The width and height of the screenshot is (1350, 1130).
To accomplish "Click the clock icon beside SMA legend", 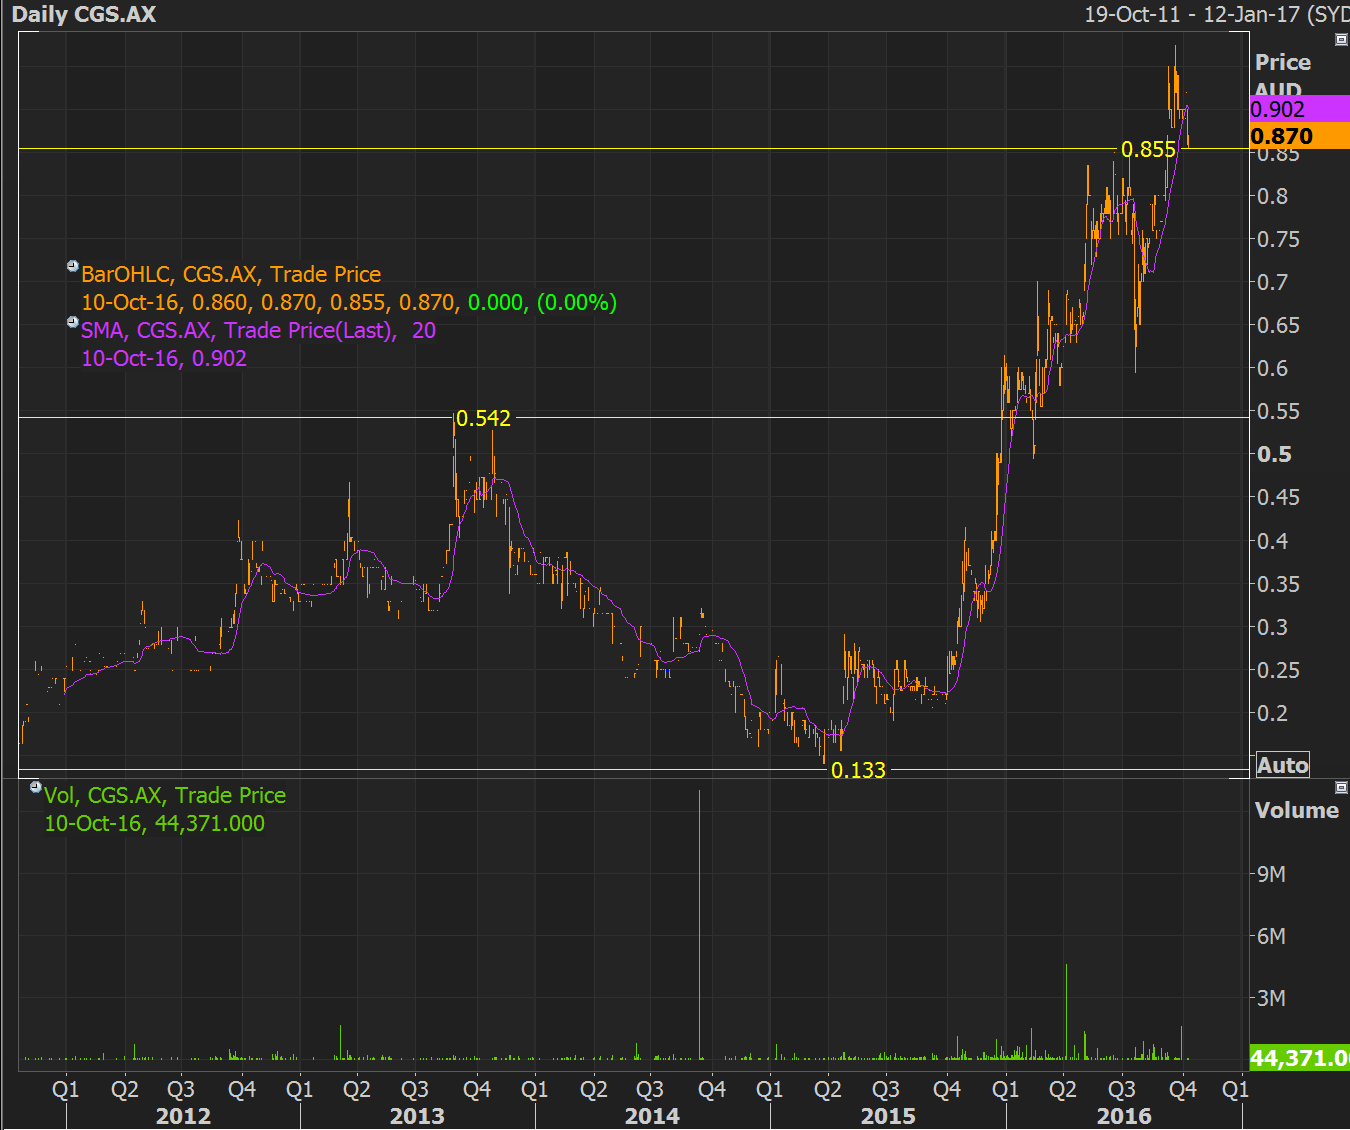I will [72, 322].
